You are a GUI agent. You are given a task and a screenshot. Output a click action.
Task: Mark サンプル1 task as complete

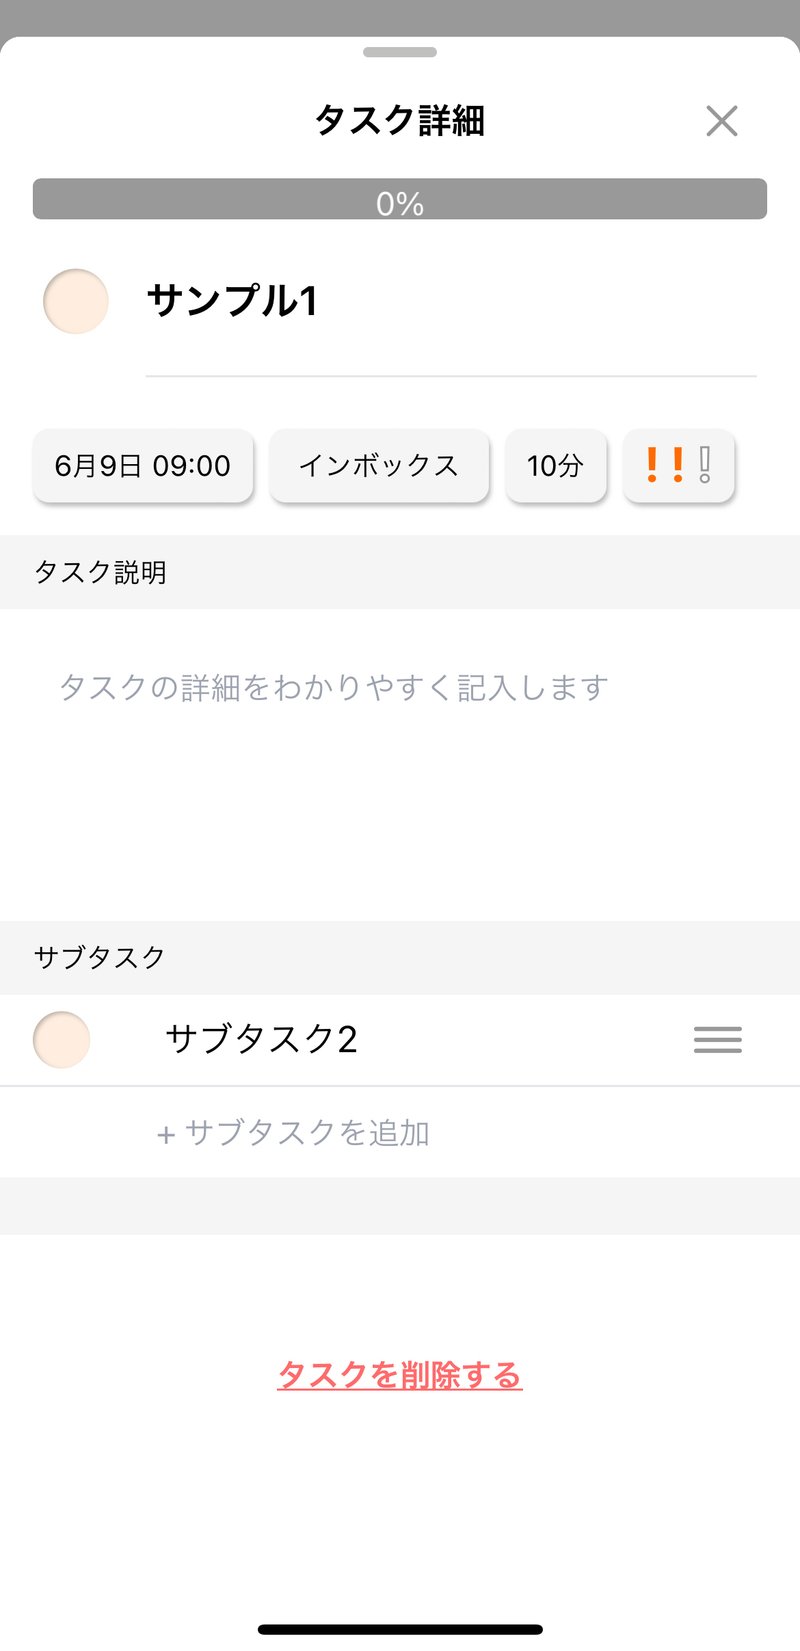click(x=76, y=301)
